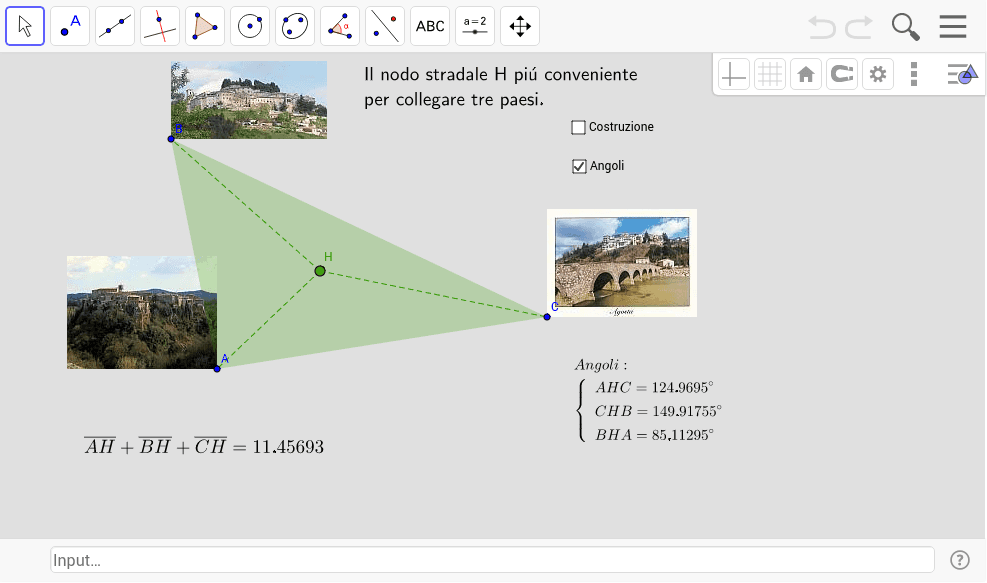This screenshot has width=987, height=583.
Task: Select the Polygon tool
Action: point(205,26)
